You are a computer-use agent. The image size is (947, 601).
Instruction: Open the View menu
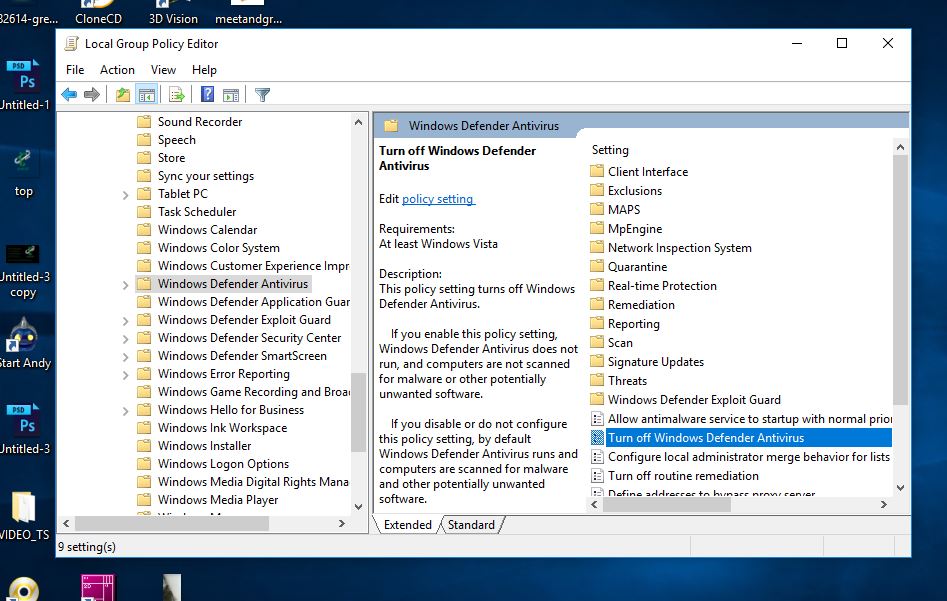[163, 69]
